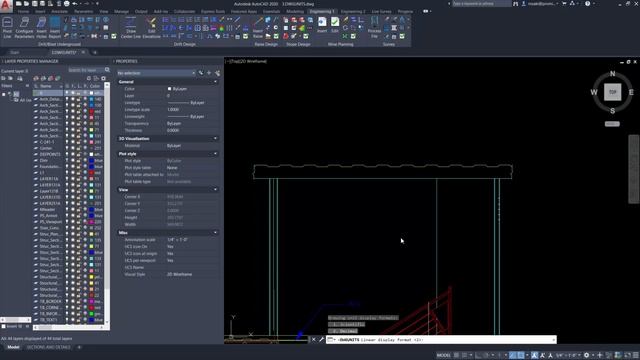This screenshot has height=360, width=640.
Task: Click the Insert Holes ribbon tool
Action: coord(42,28)
